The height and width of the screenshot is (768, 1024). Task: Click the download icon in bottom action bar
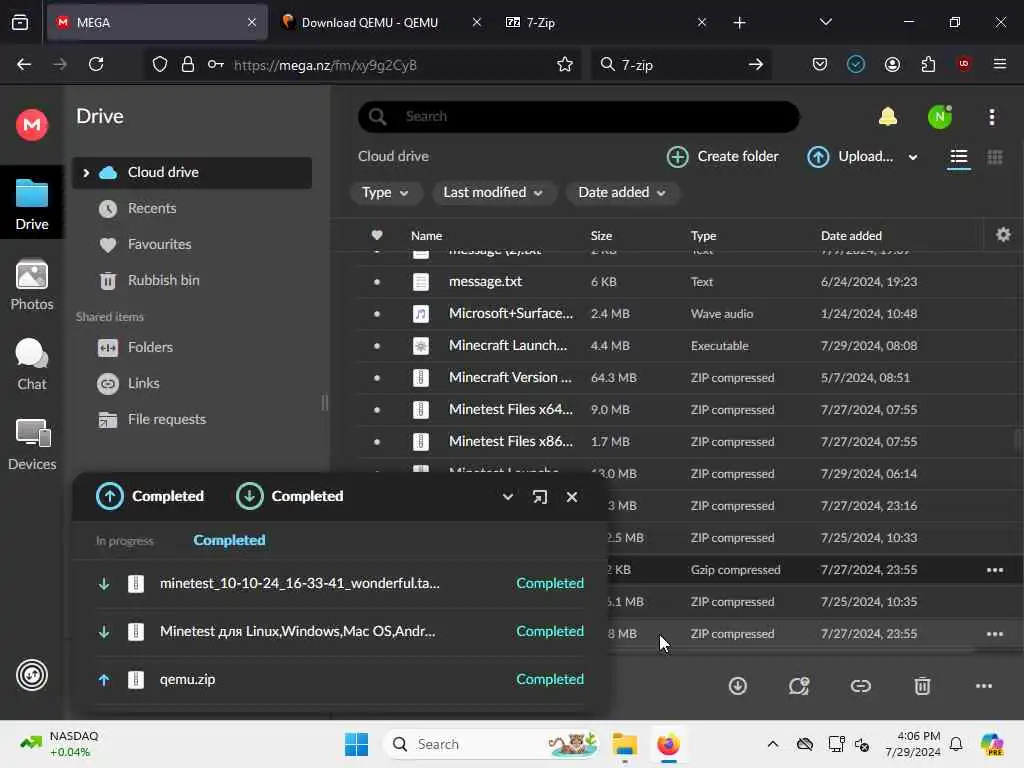click(737, 686)
